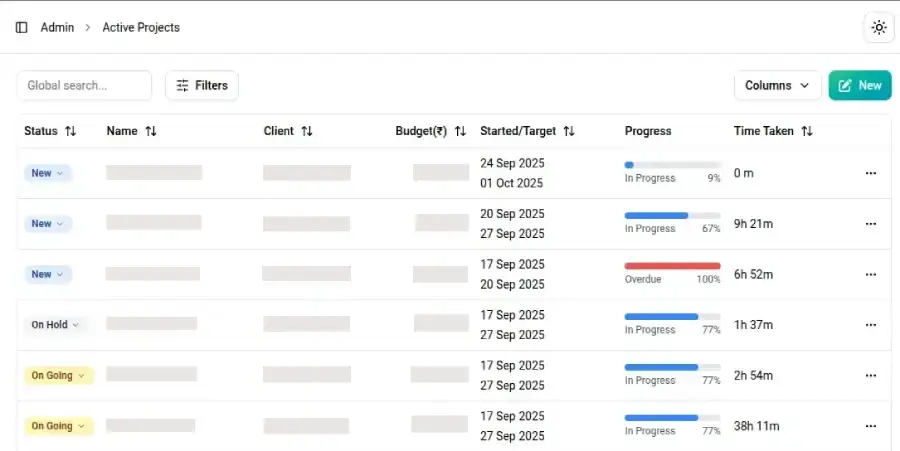900x451 pixels.
Task: Select Active Projects breadcrumb
Action: tap(141, 28)
